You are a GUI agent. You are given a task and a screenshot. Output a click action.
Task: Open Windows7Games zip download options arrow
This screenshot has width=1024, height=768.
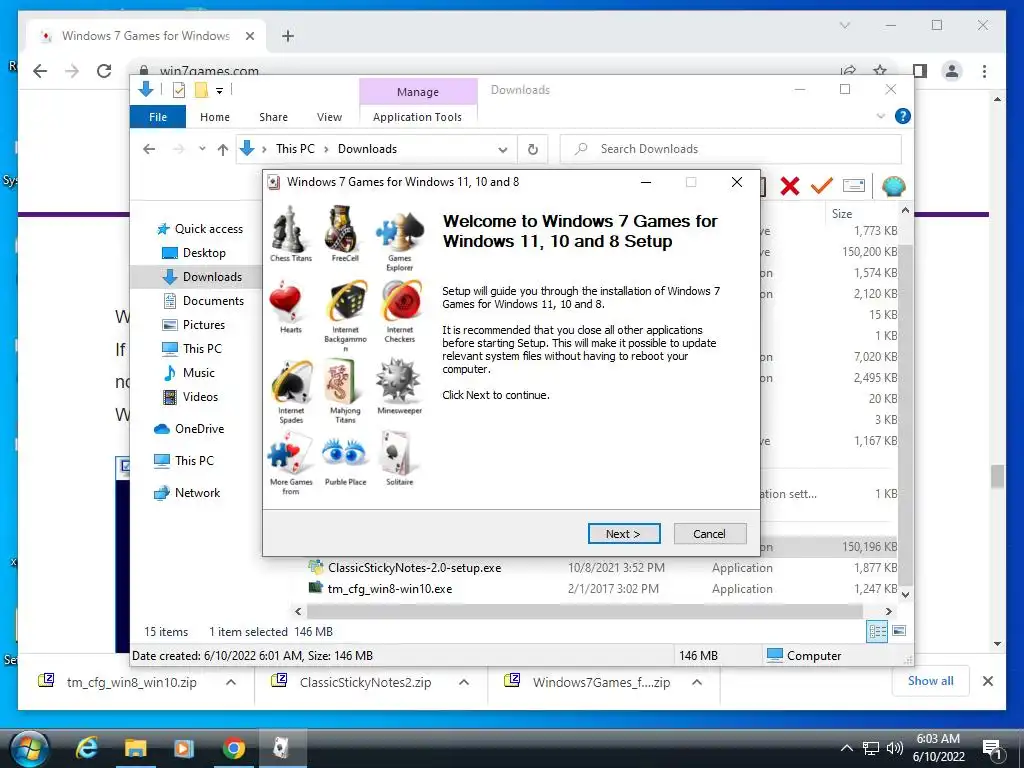pos(697,682)
